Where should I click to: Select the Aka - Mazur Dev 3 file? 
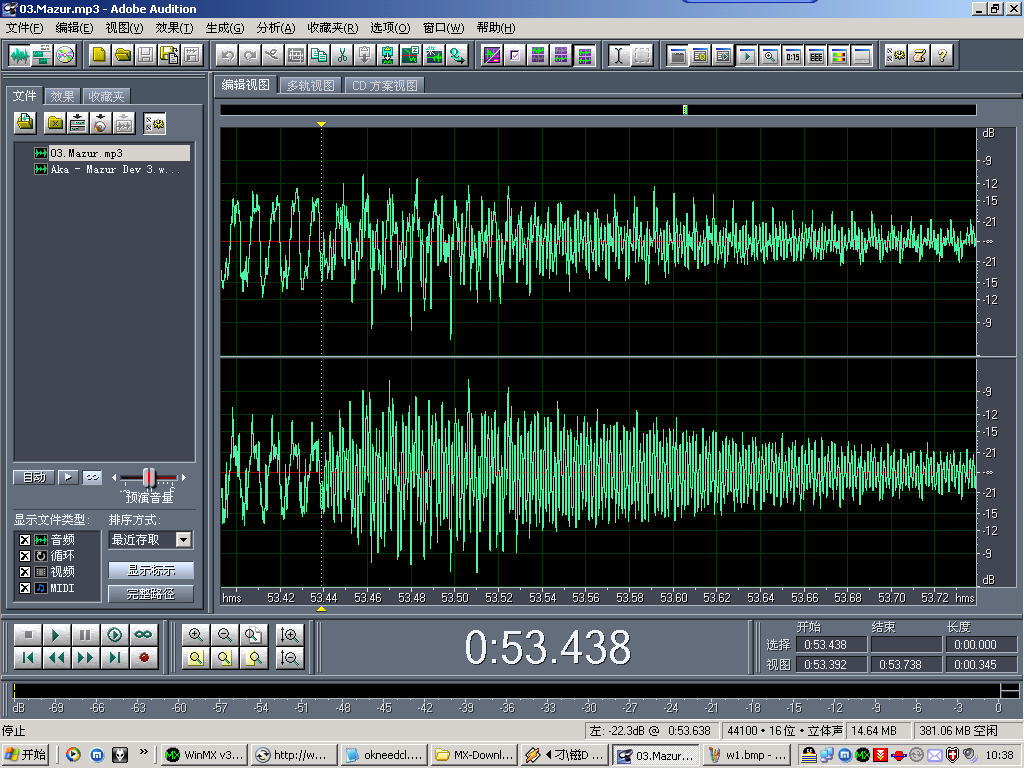point(108,169)
